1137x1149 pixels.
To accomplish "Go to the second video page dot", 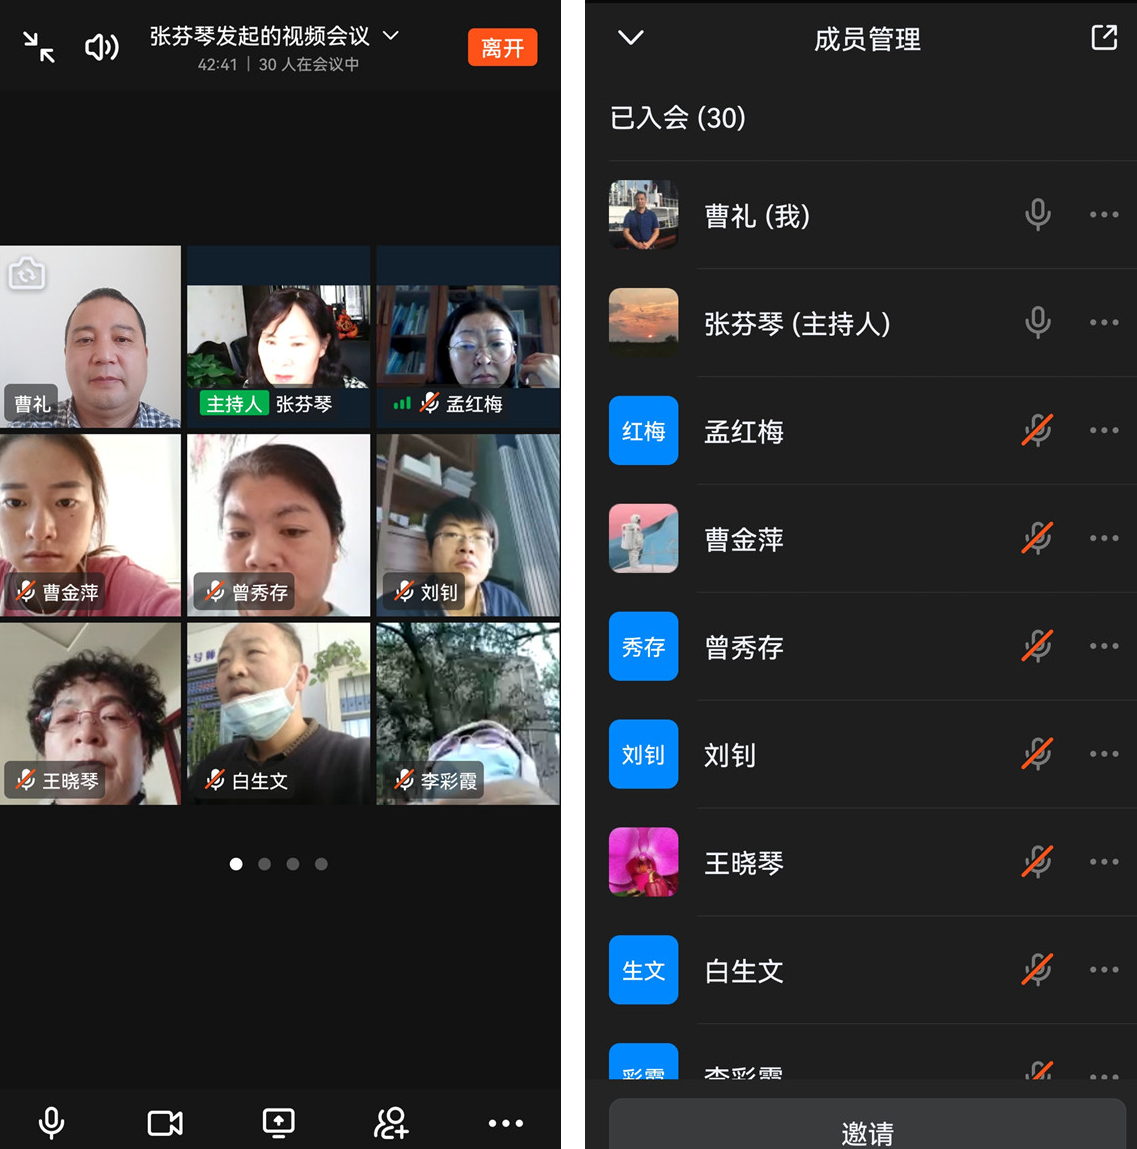I will coord(264,864).
